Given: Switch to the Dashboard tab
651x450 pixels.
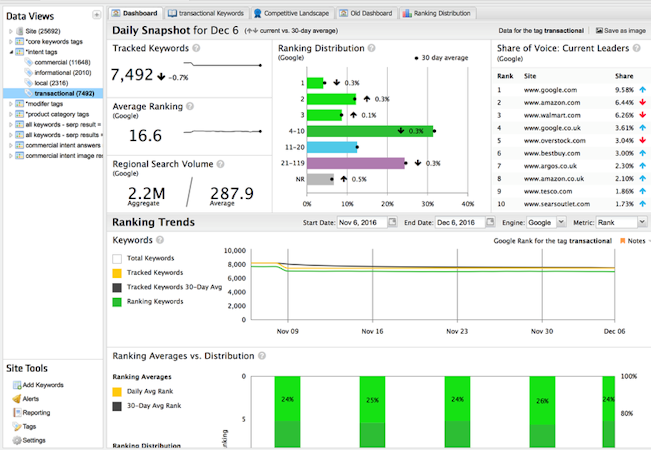Looking at the screenshot, I should click(135, 13).
